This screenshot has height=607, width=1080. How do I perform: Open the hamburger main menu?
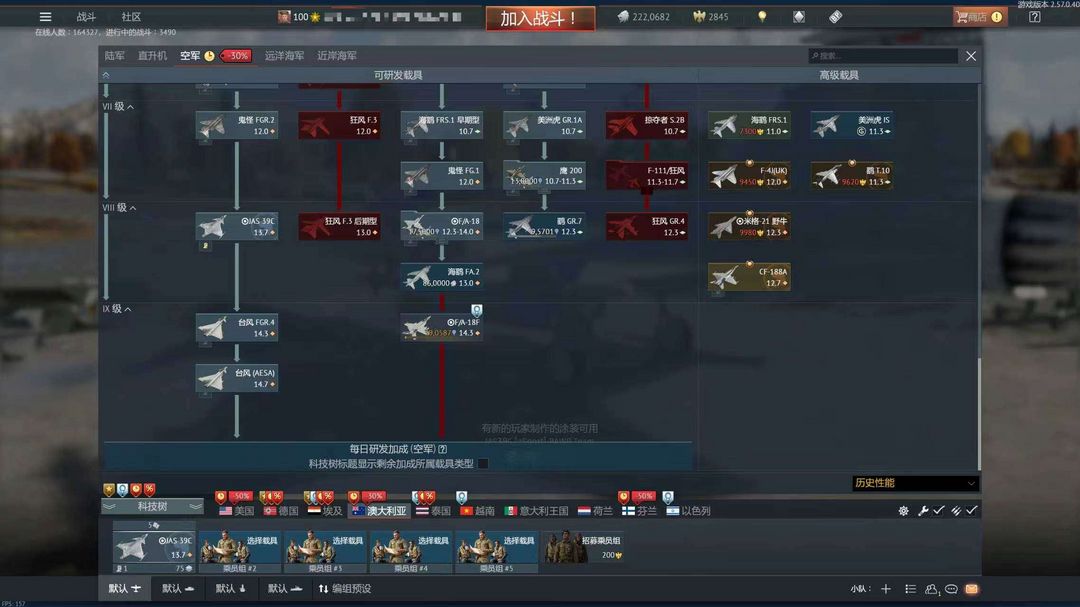coord(45,17)
